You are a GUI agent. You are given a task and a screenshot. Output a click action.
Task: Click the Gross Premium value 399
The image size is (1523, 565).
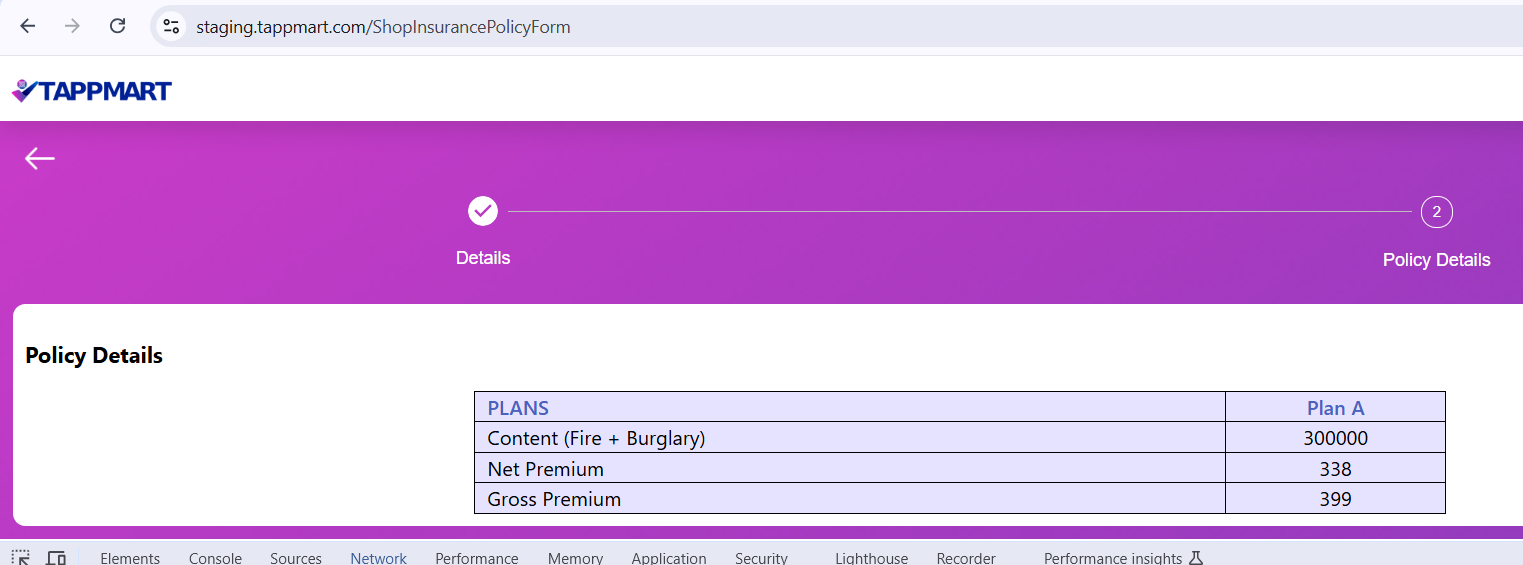[x=1335, y=499]
